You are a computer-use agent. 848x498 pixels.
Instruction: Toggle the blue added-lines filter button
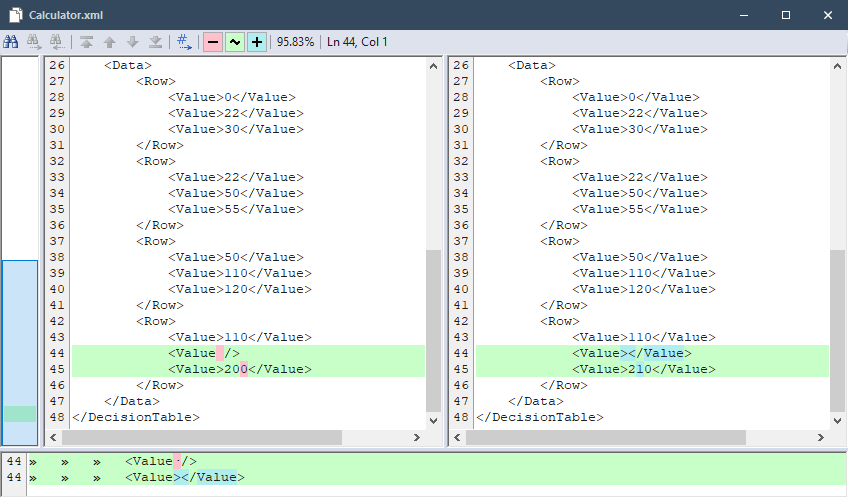[257, 42]
